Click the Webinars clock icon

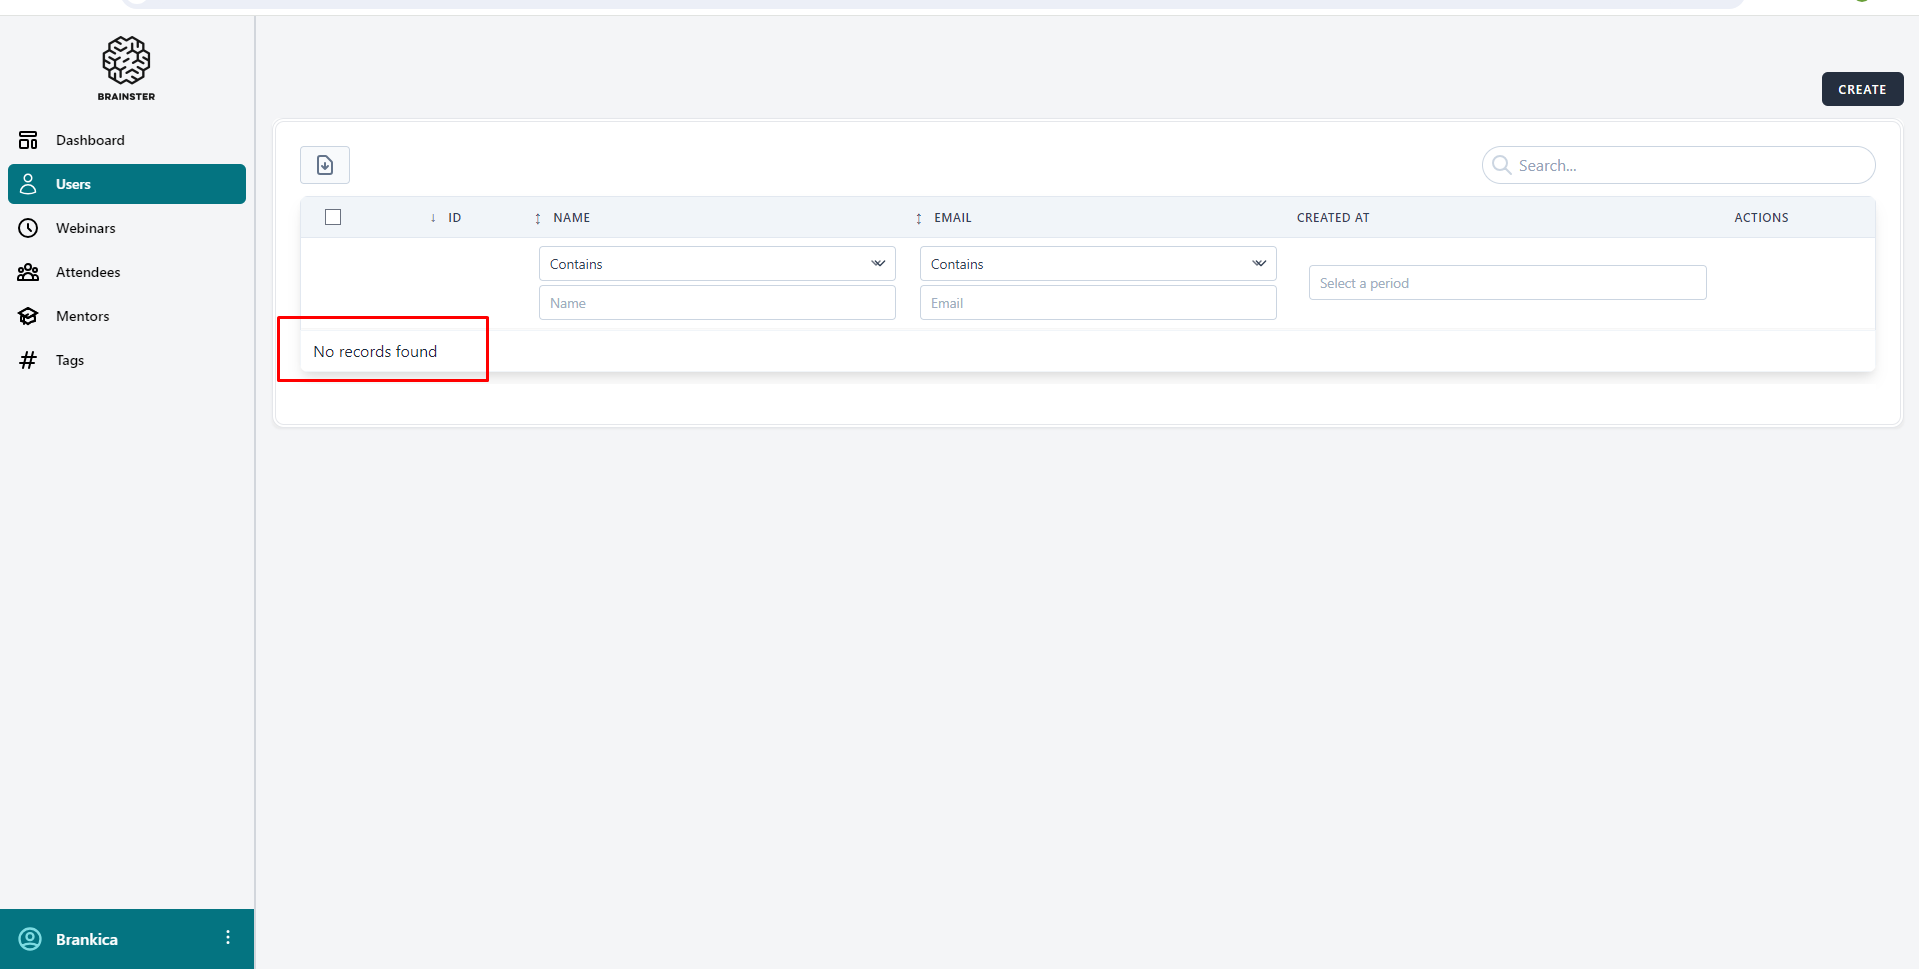pos(28,228)
